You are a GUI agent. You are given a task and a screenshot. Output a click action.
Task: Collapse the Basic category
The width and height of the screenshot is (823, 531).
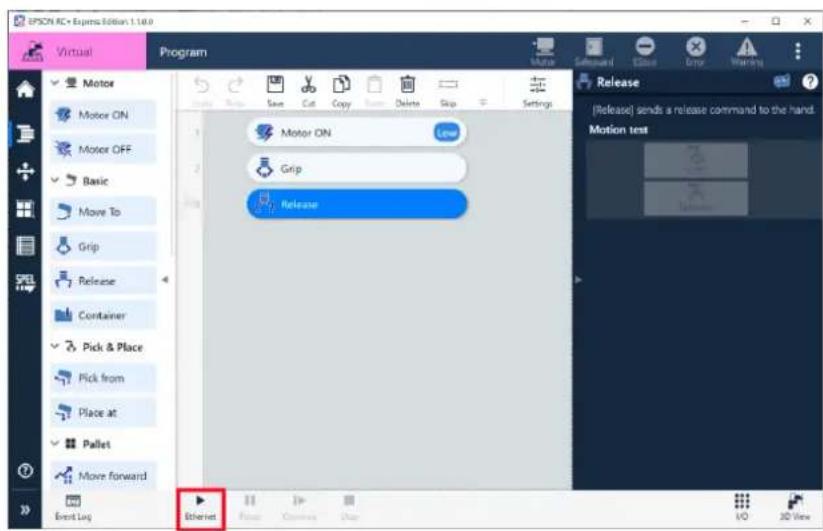pyautogui.click(x=55, y=180)
